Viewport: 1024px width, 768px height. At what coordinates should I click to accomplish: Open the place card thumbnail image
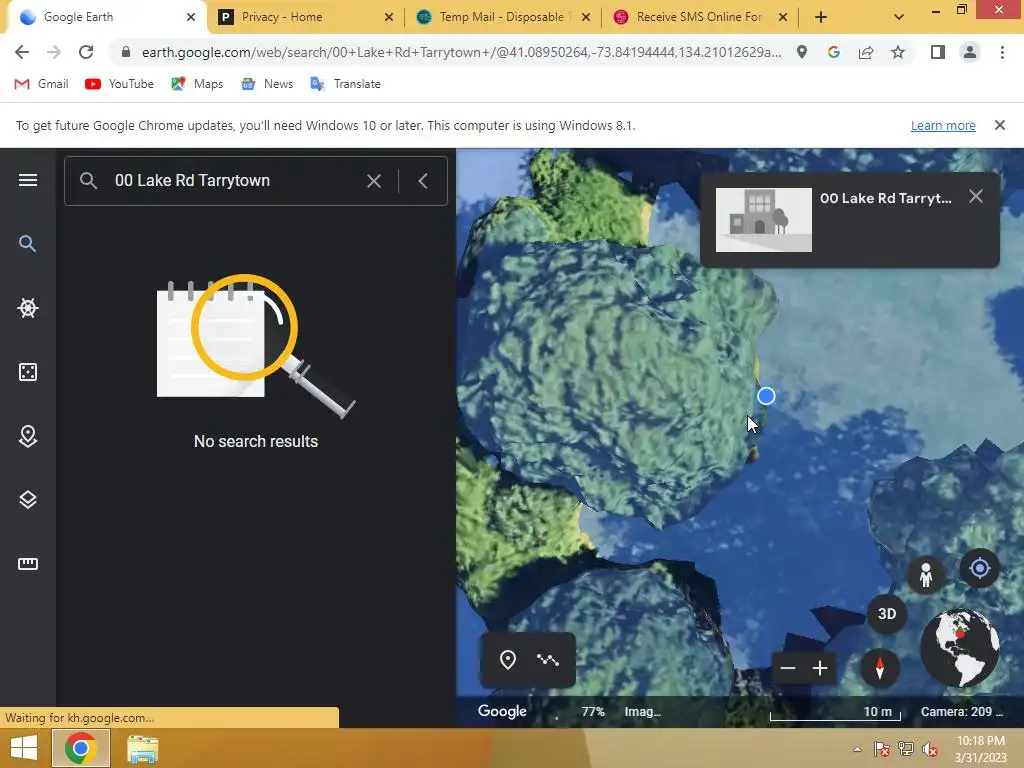click(763, 220)
